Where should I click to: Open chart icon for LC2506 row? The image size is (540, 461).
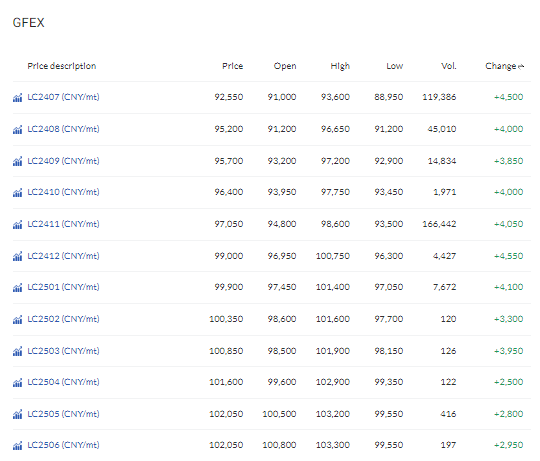pos(18,446)
